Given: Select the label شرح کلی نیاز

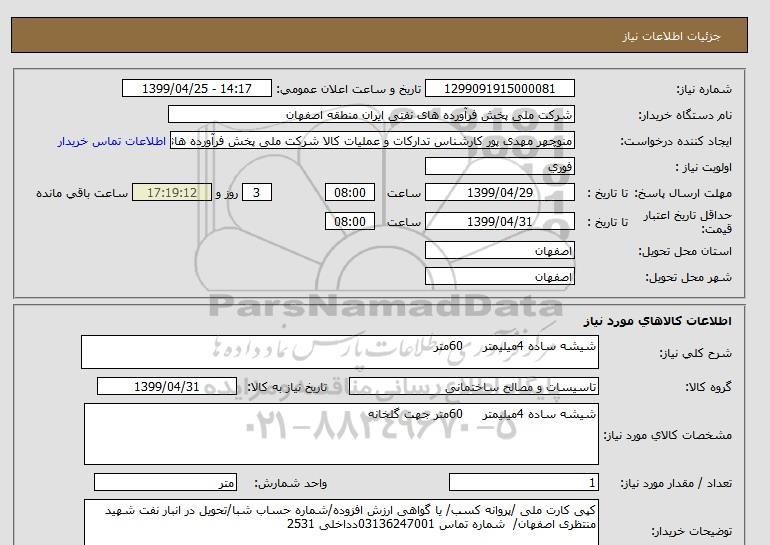Looking at the screenshot, I should (695, 353).
